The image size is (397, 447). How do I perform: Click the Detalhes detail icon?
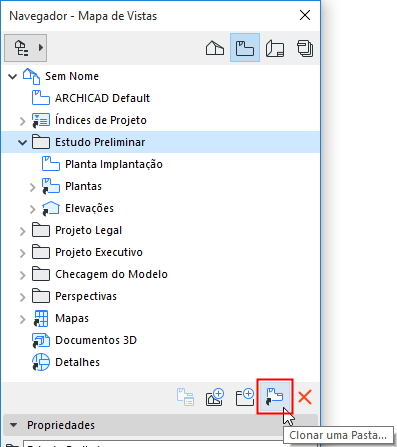(41, 362)
